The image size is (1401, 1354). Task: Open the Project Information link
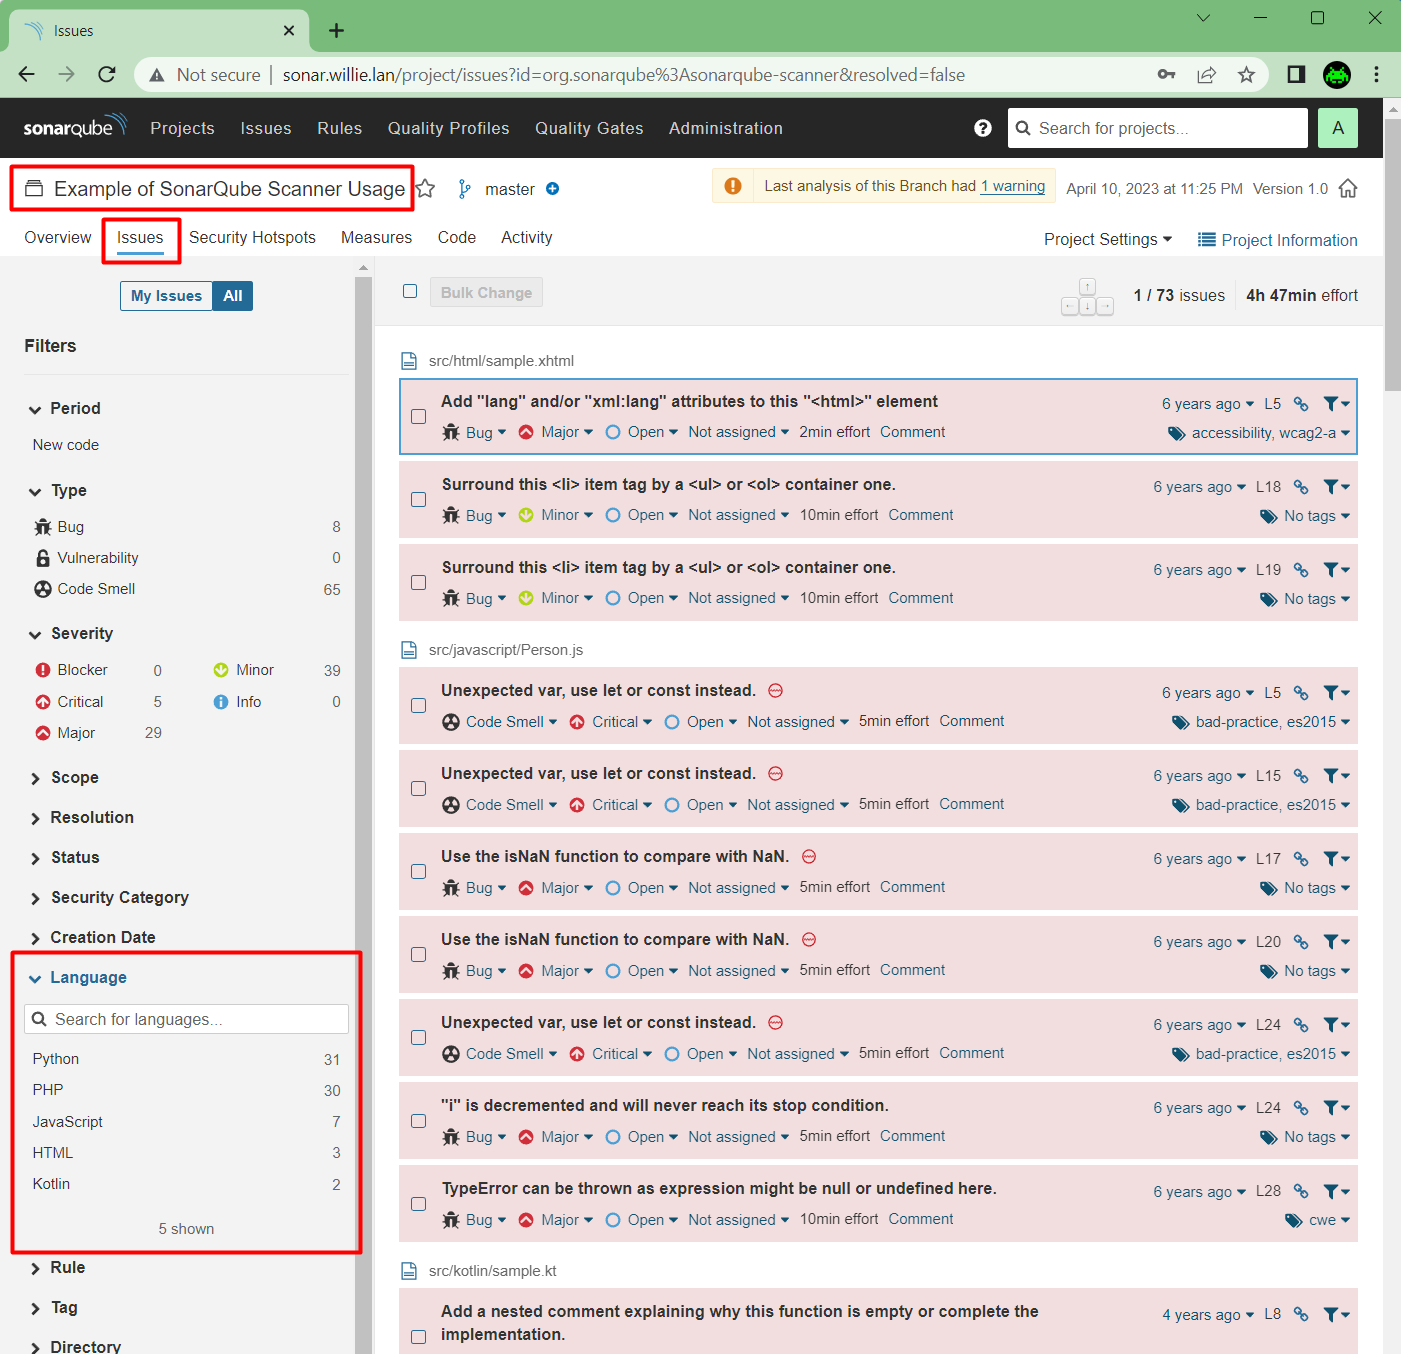click(1278, 240)
